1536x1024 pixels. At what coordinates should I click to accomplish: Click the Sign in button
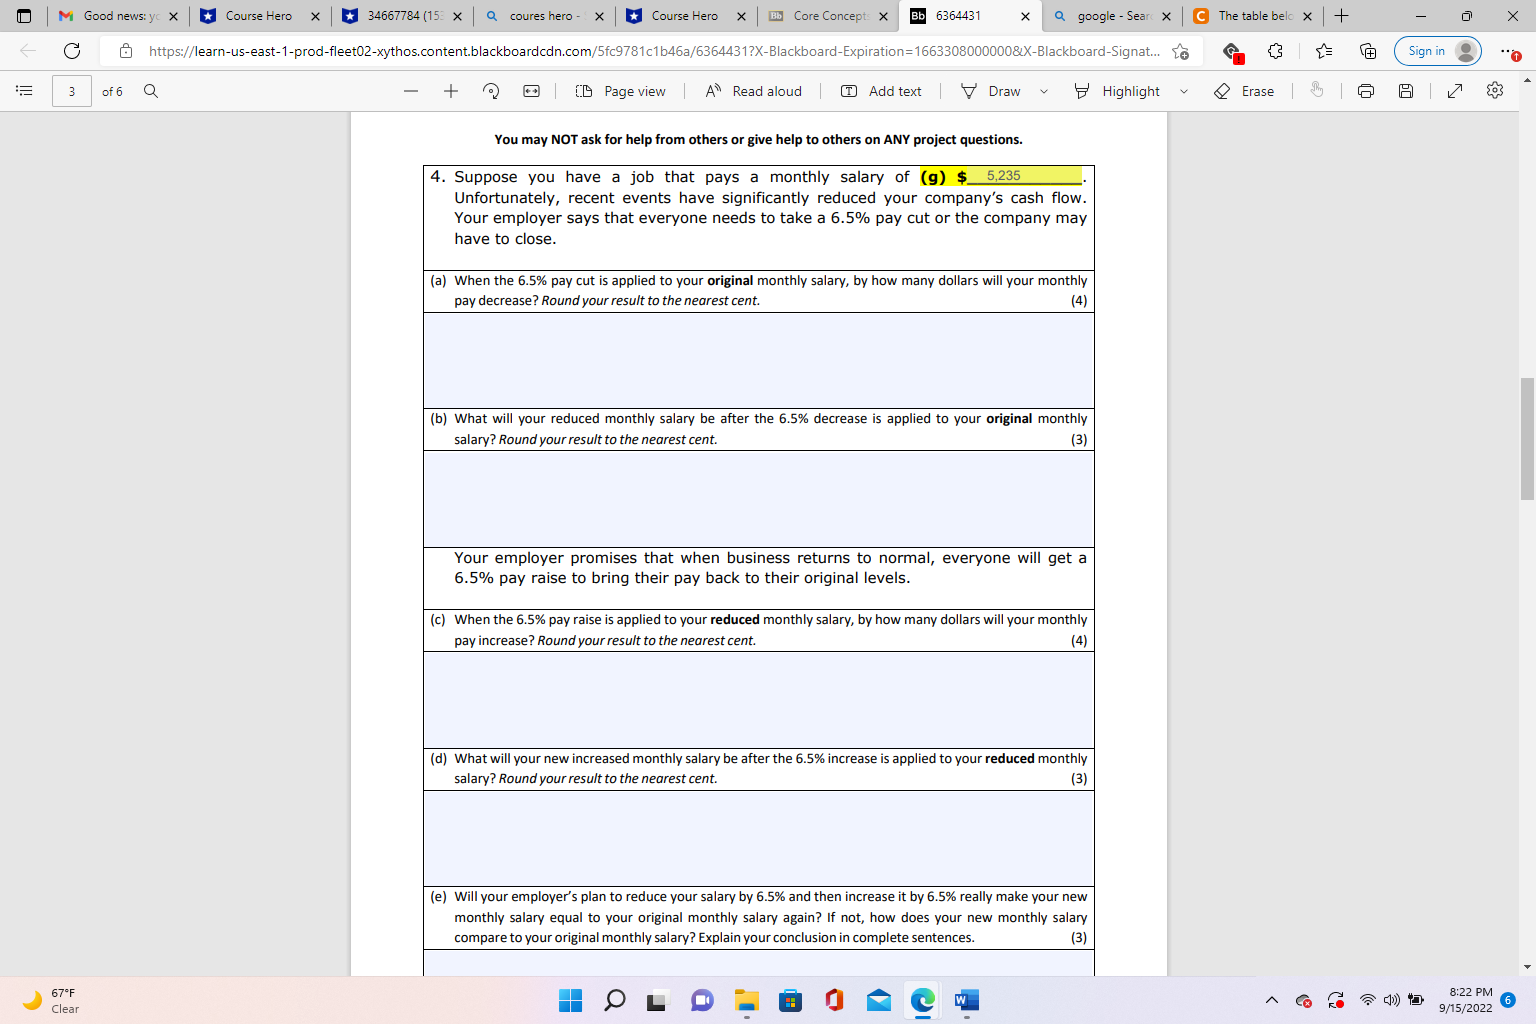pos(1437,50)
